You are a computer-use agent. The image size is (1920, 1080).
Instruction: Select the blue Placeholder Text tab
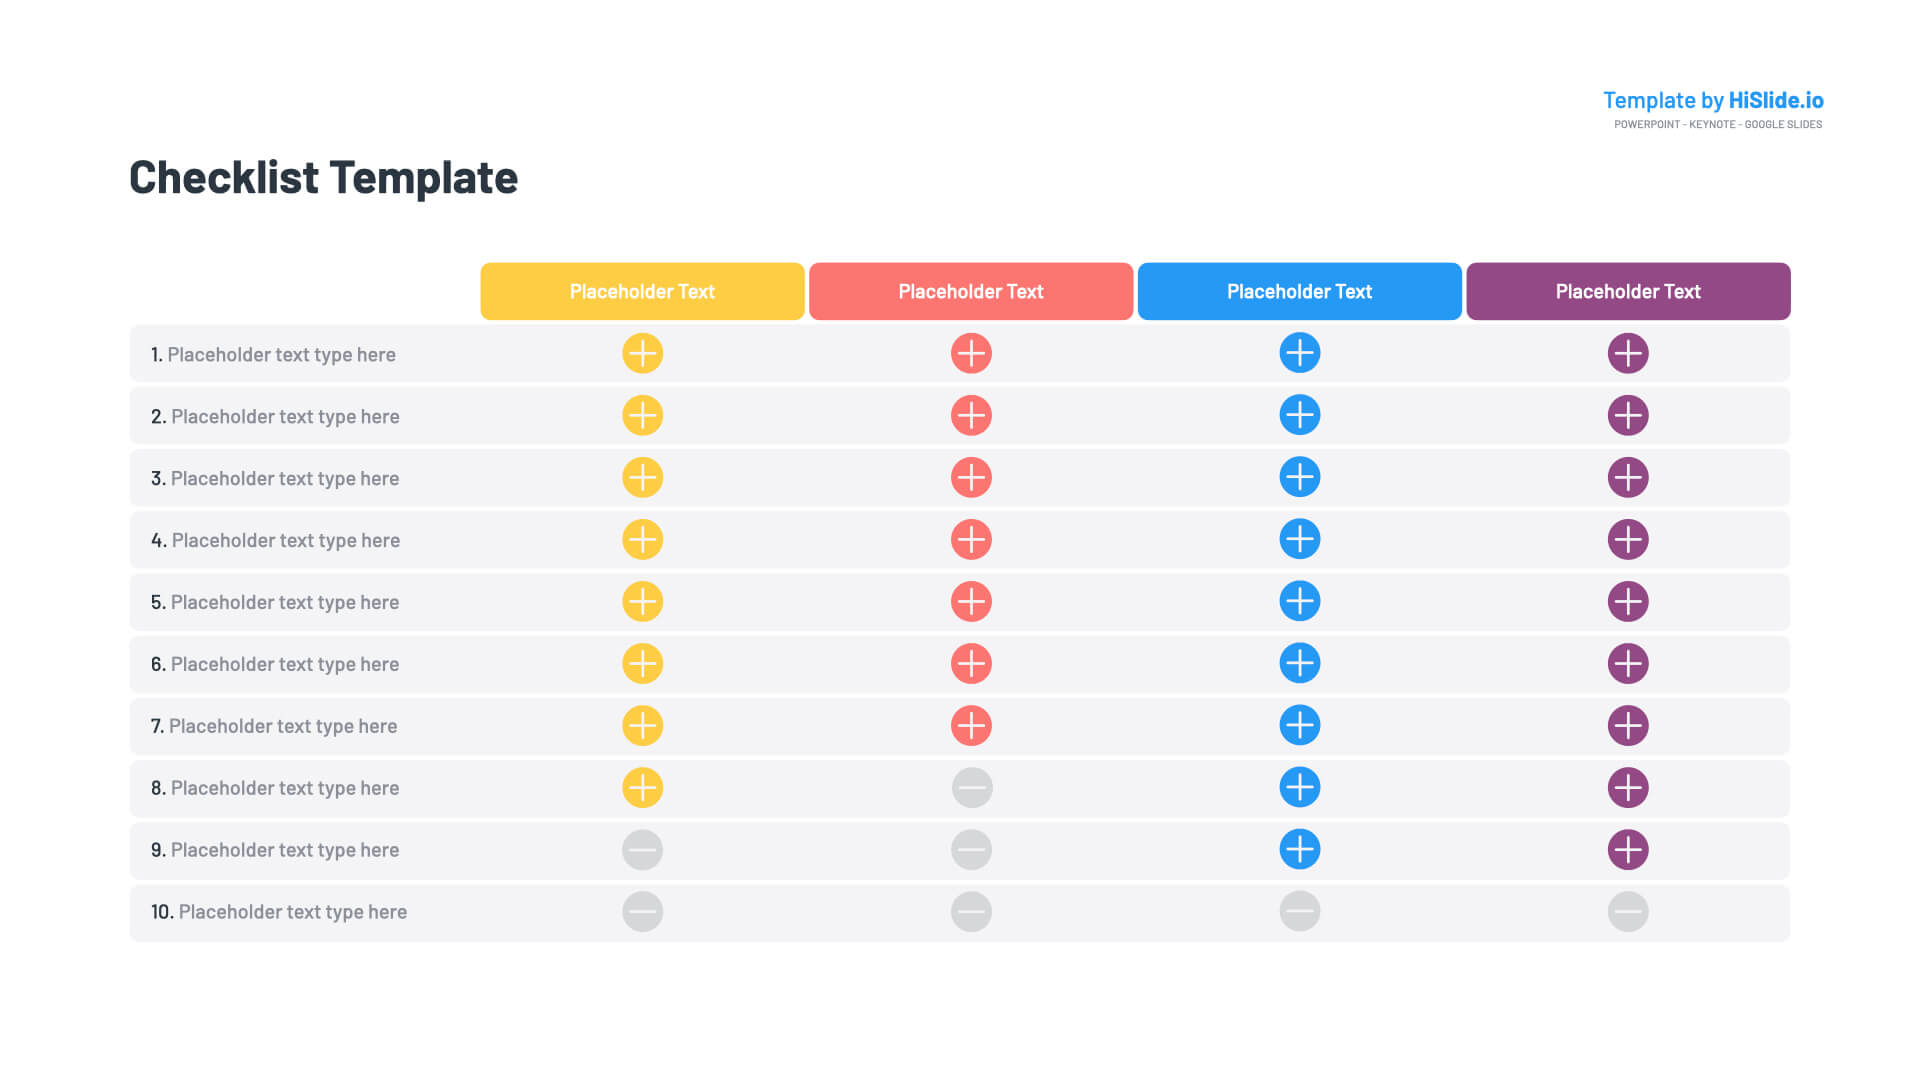(1298, 290)
